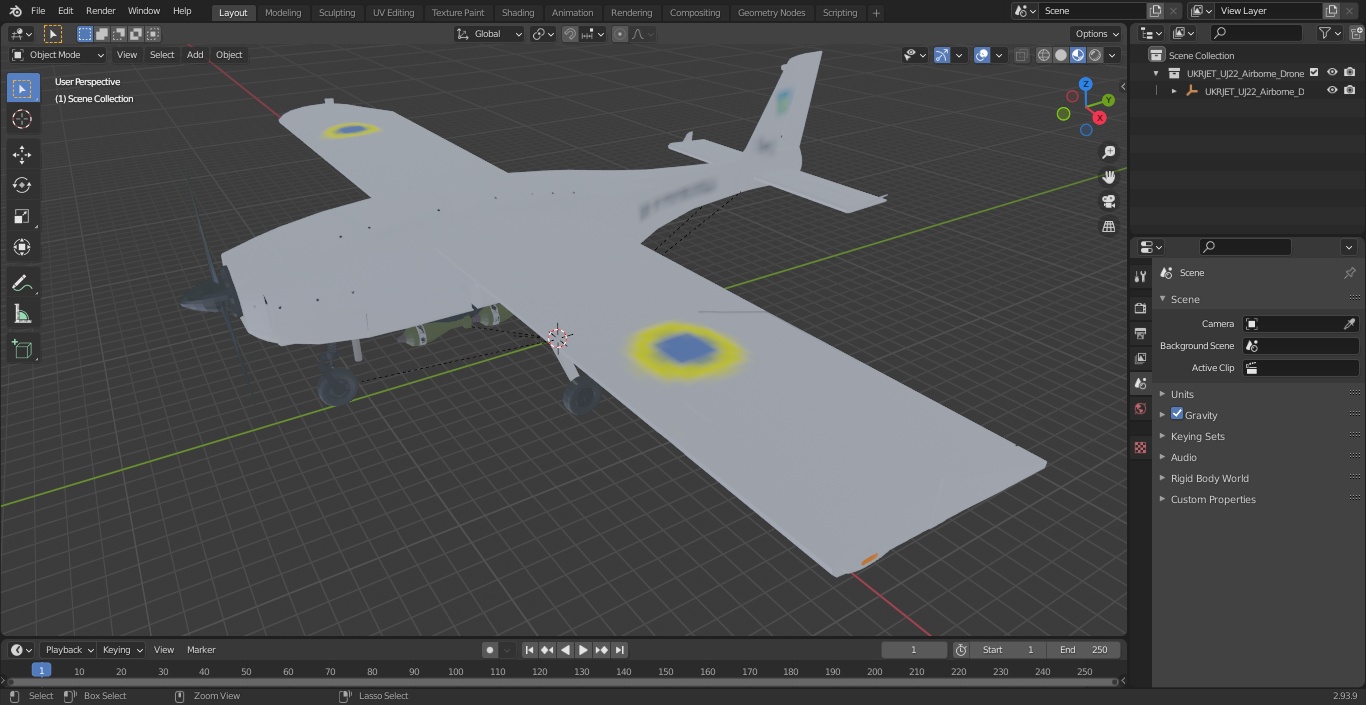The height and width of the screenshot is (705, 1366).
Task: Toggle X-ray display mode
Action: [1021, 55]
